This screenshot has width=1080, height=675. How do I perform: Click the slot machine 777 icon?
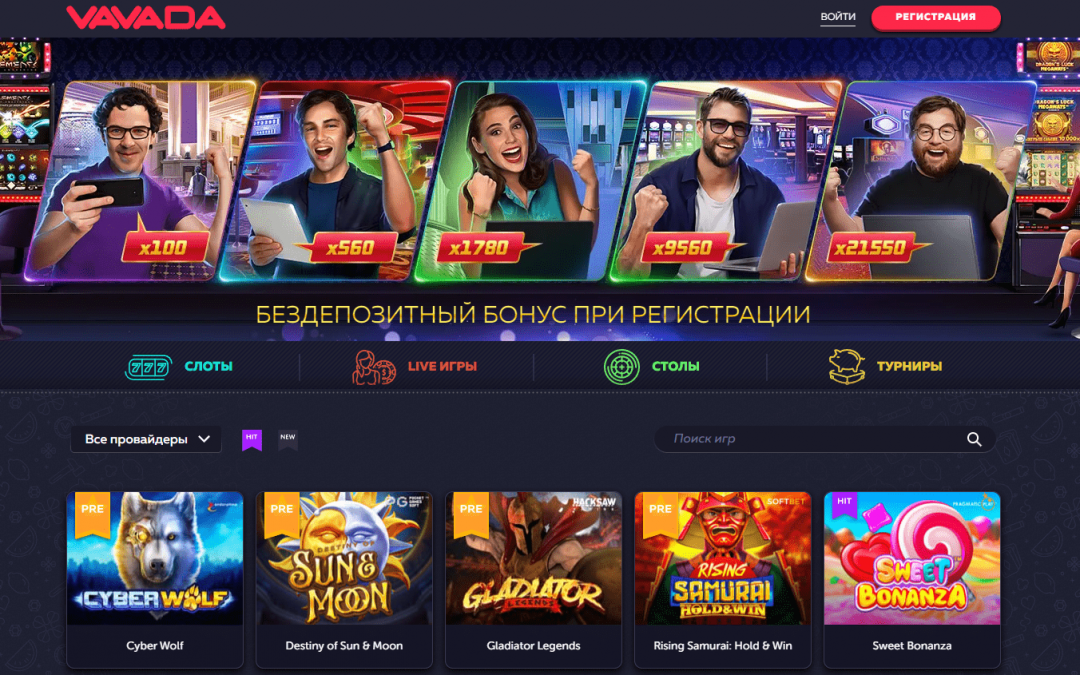point(148,367)
